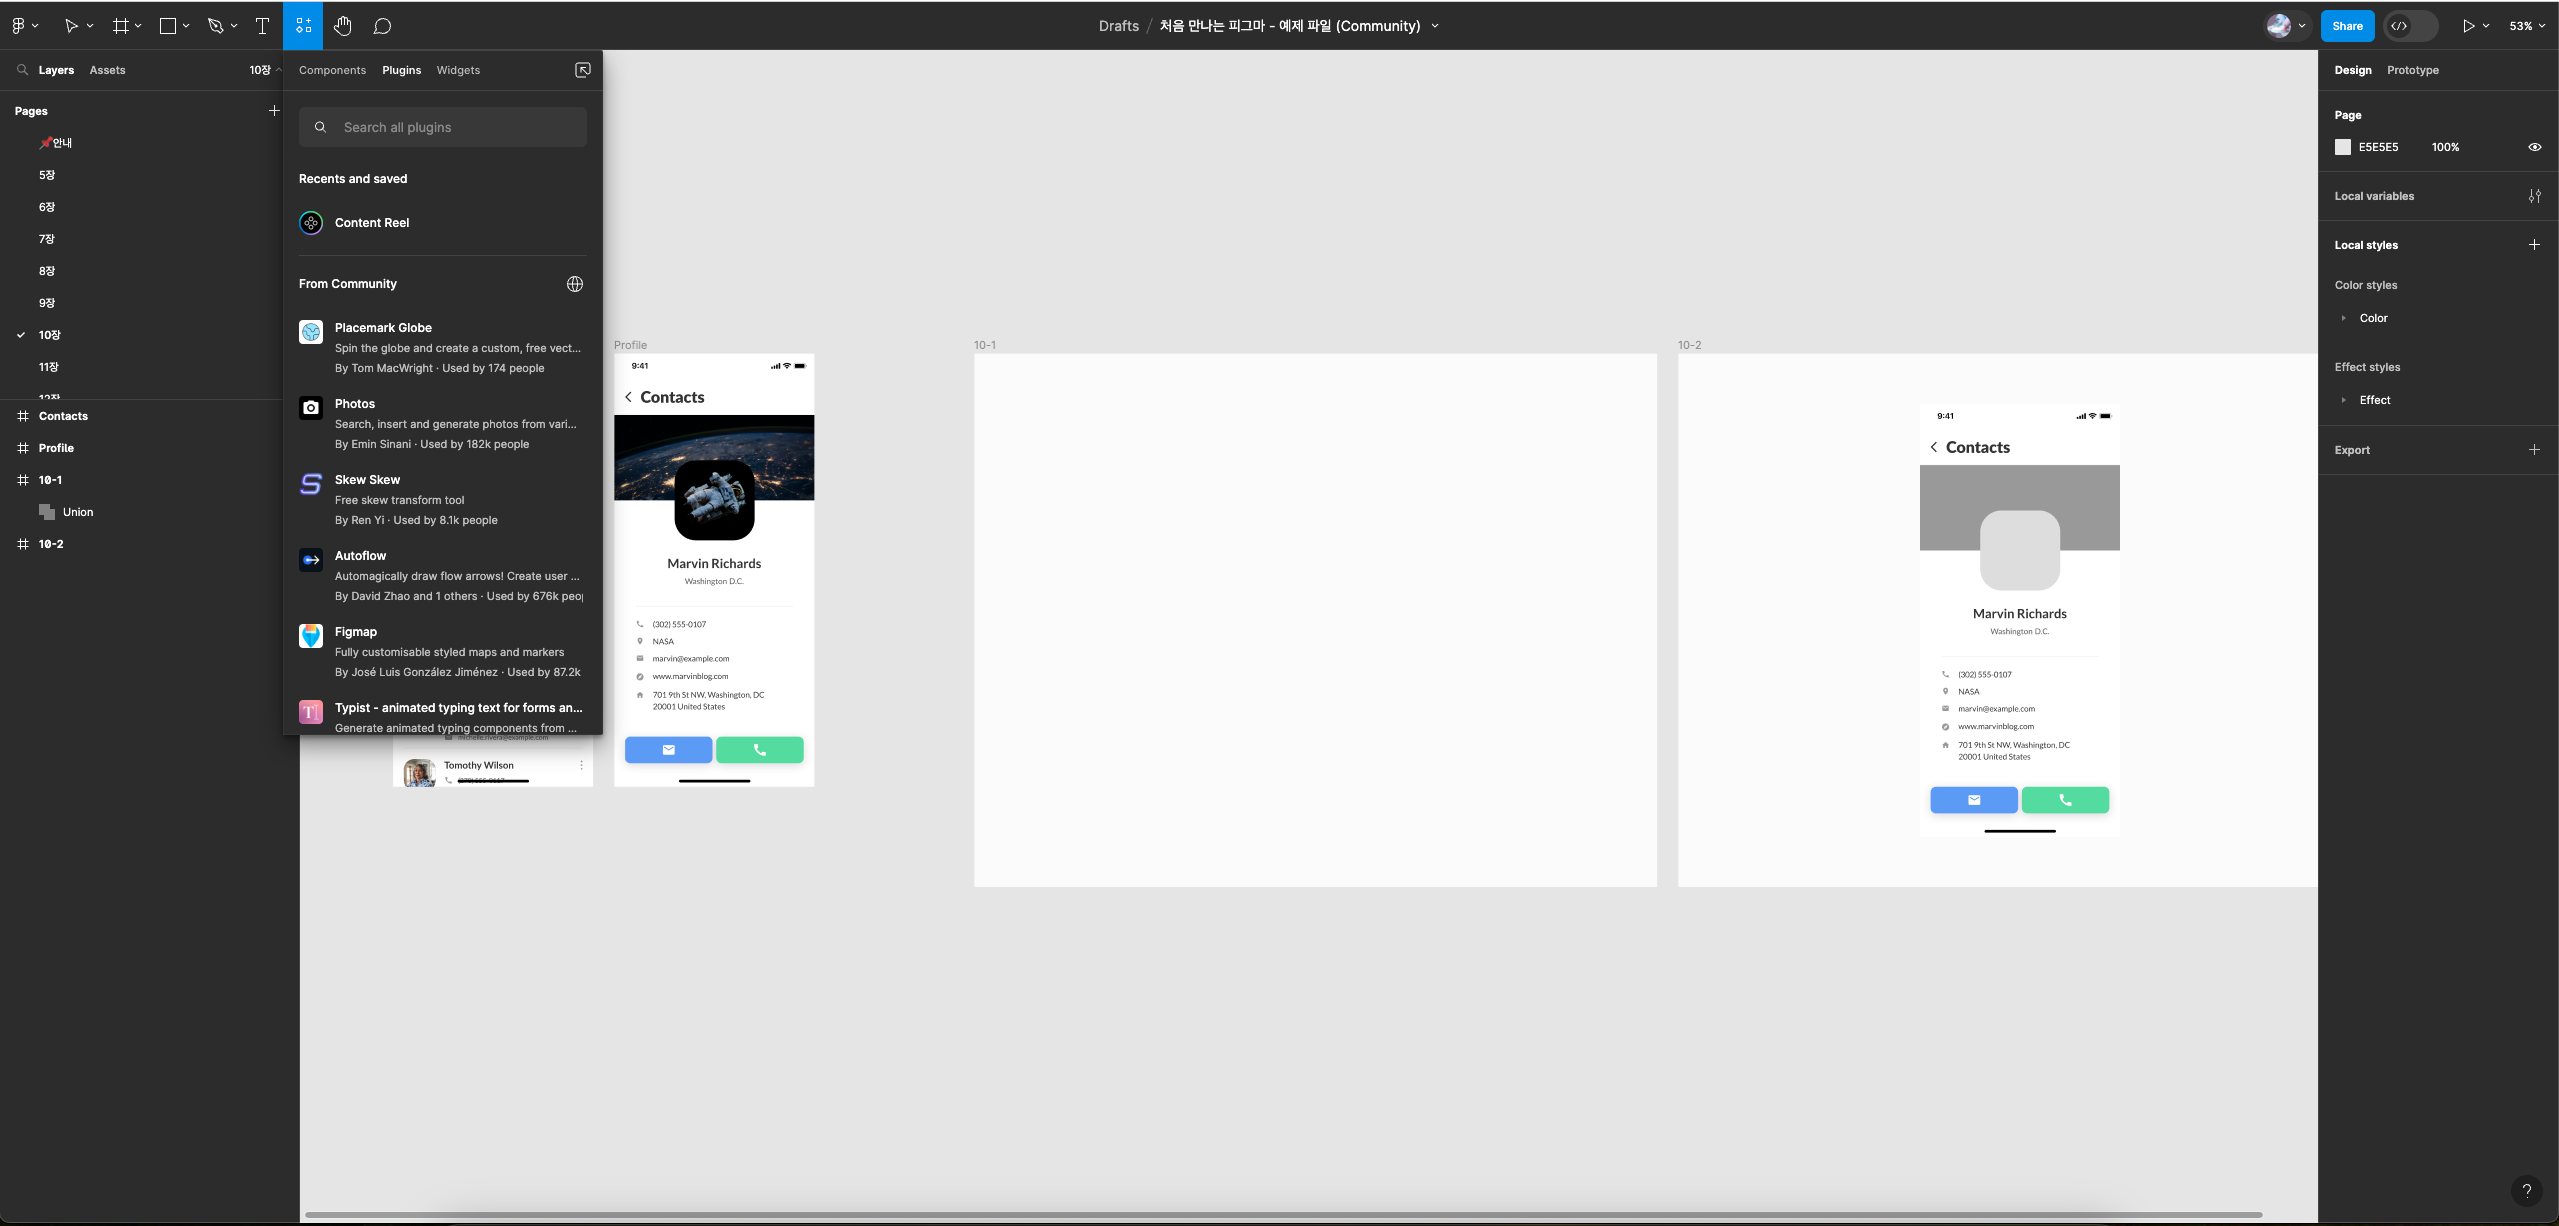Detach the plugins panel into a window
Screen dimensions: 2559x1226
point(583,70)
